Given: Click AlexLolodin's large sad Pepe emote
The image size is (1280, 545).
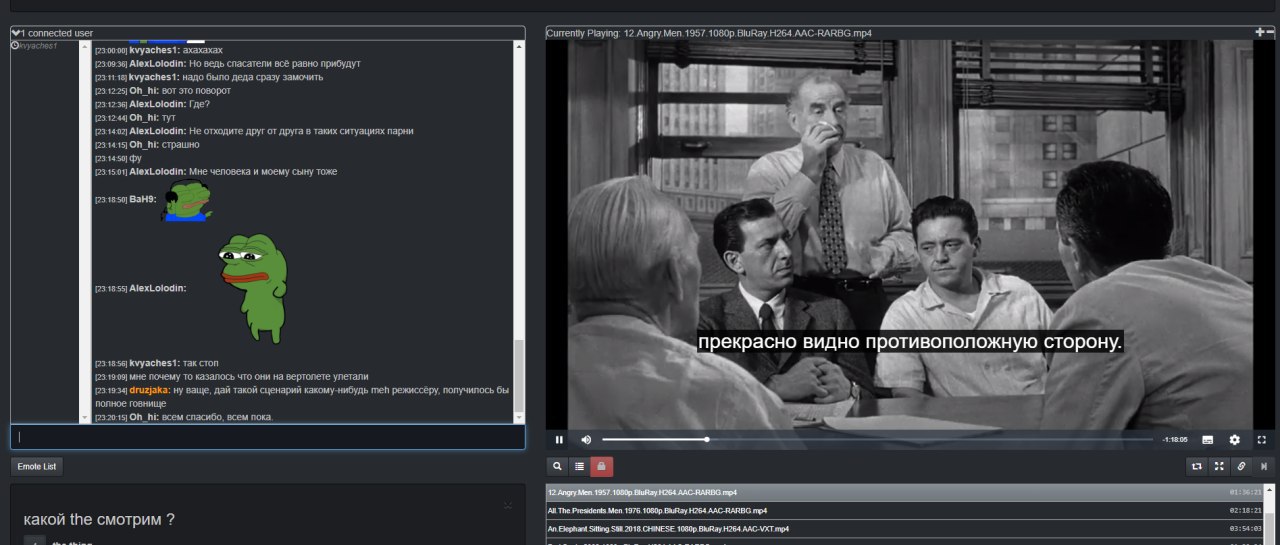Looking at the screenshot, I should 253,288.
